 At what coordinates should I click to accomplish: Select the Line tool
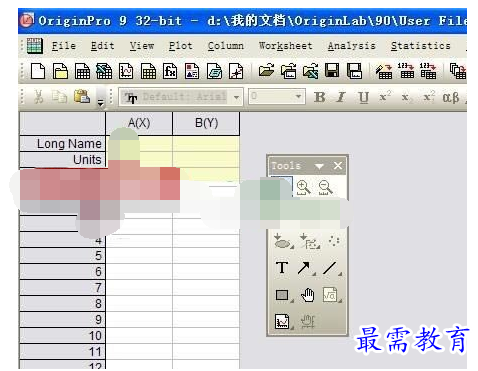(332, 268)
